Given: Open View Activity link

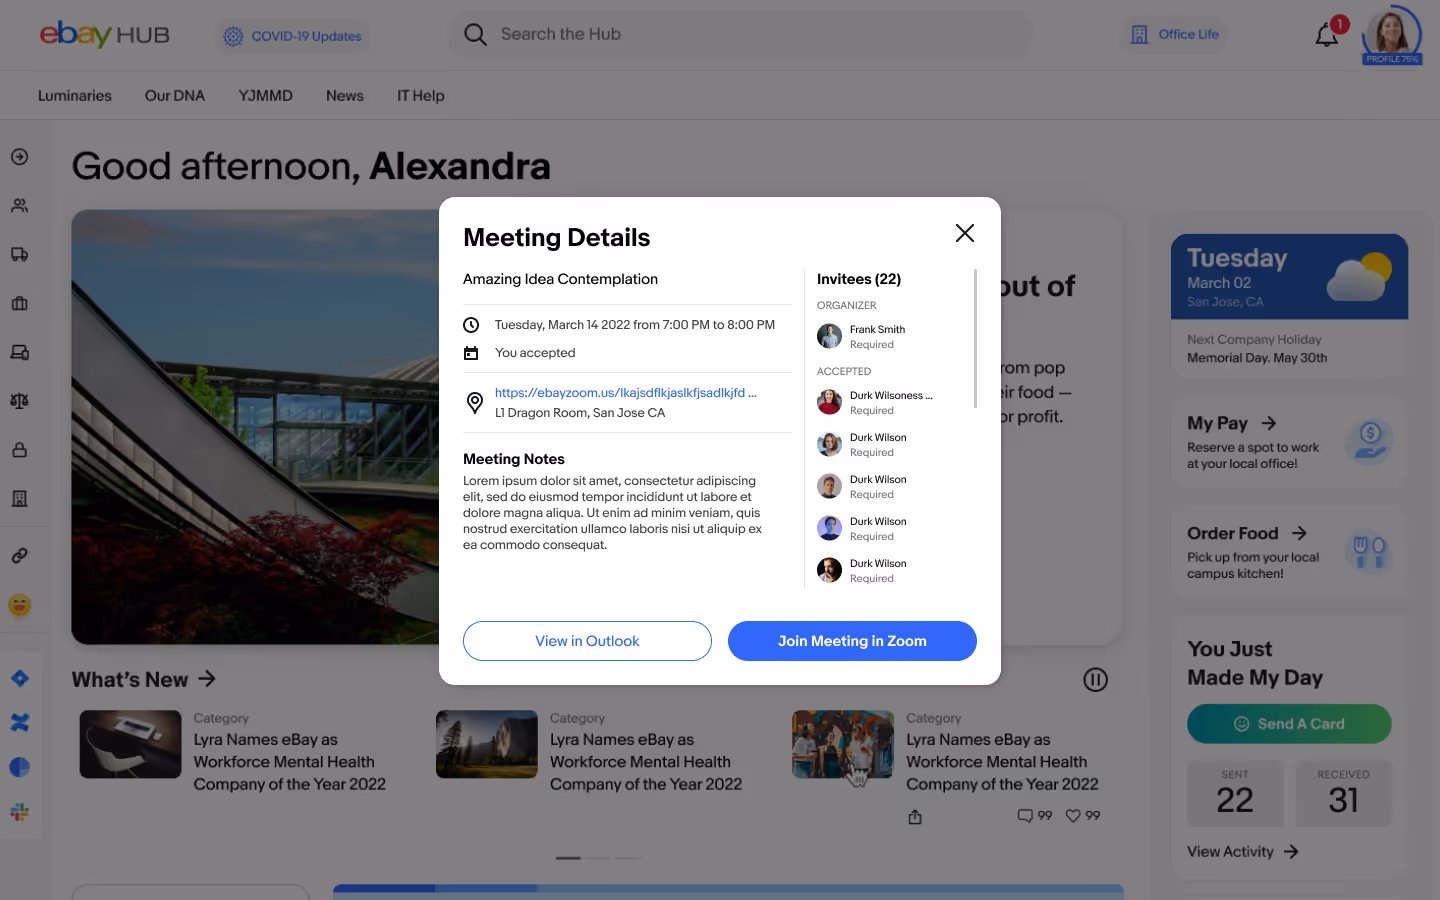Looking at the screenshot, I should pyautogui.click(x=1243, y=852).
